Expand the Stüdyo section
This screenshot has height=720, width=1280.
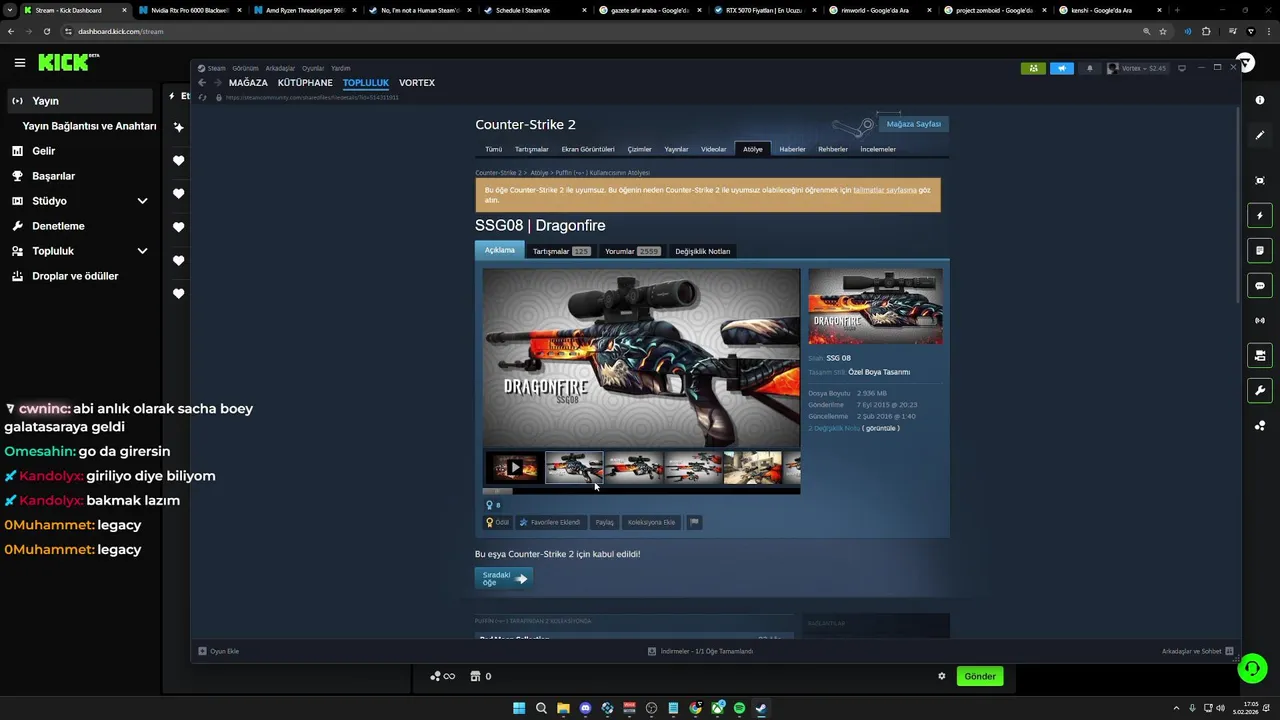[x=80, y=201]
